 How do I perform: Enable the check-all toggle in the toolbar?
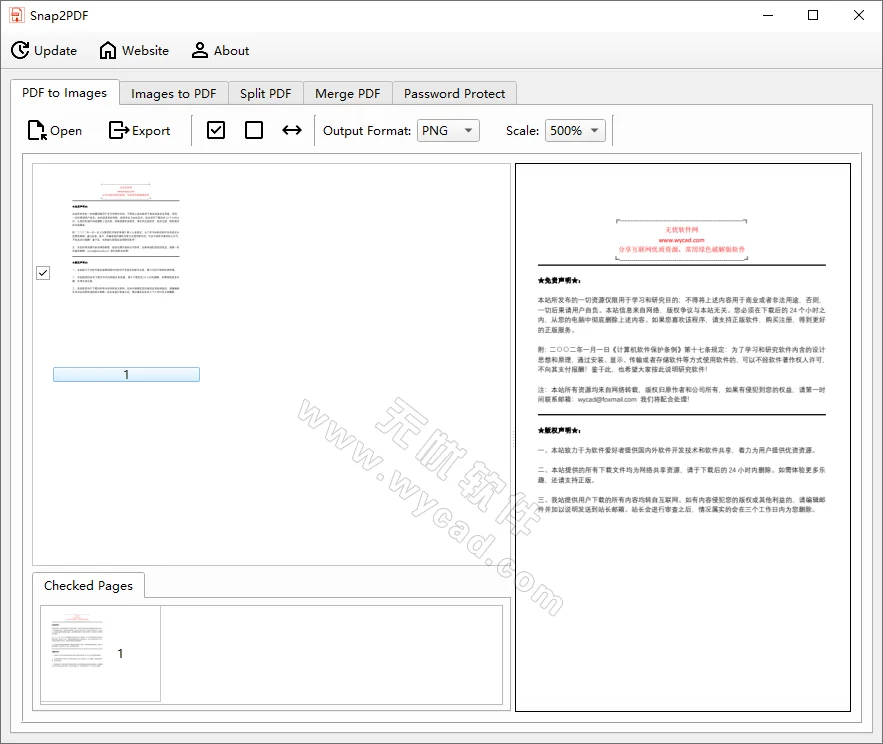click(215, 129)
